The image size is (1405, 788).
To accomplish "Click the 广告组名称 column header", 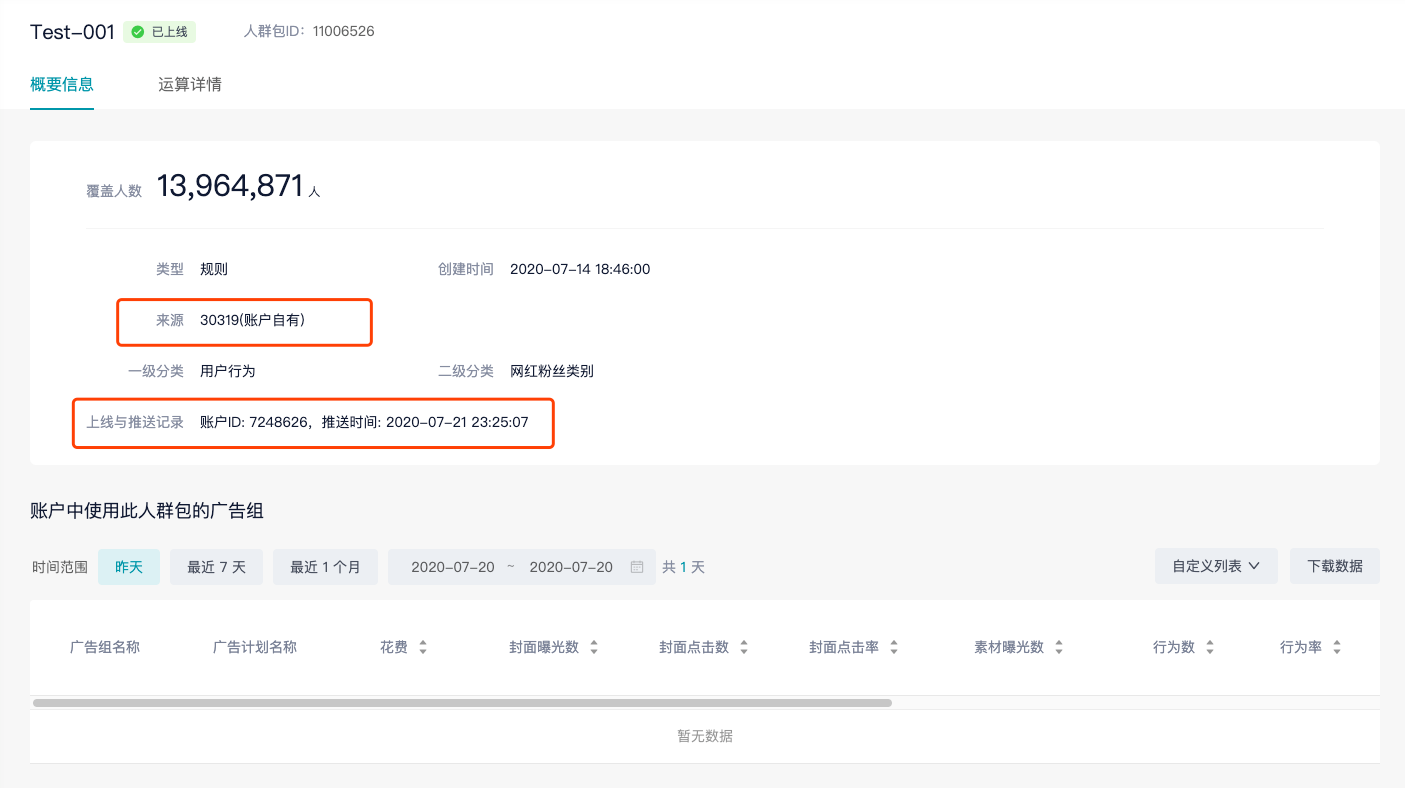I will click(105, 647).
